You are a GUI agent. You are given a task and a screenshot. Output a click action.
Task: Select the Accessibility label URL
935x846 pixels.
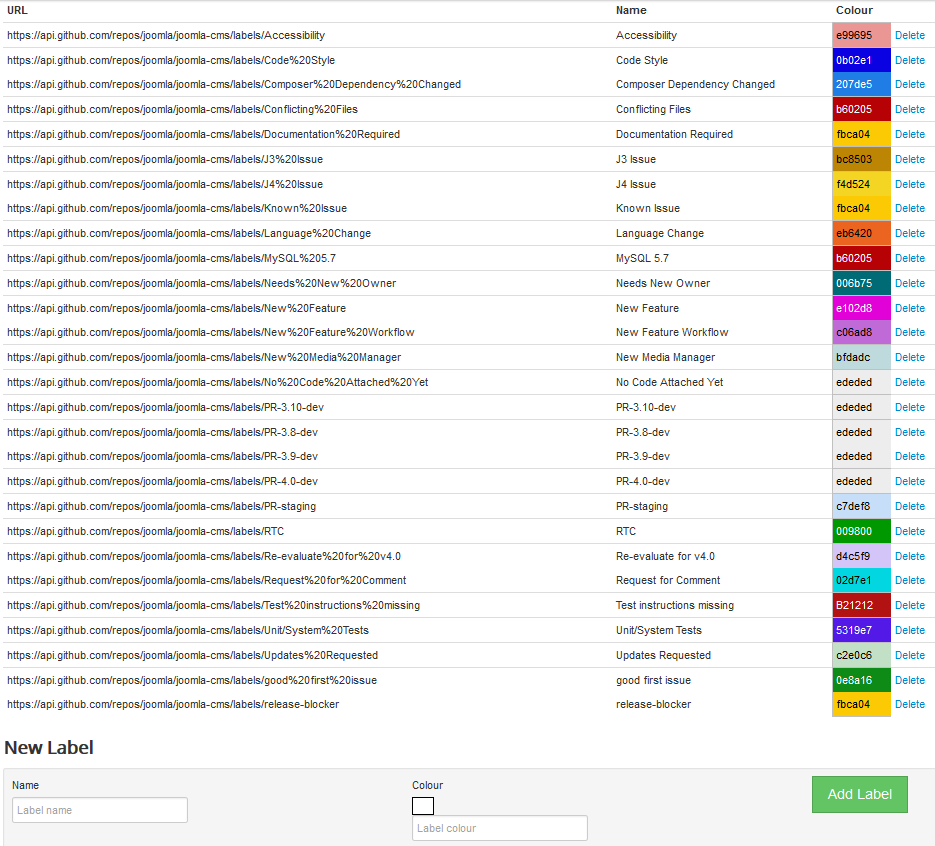click(166, 35)
